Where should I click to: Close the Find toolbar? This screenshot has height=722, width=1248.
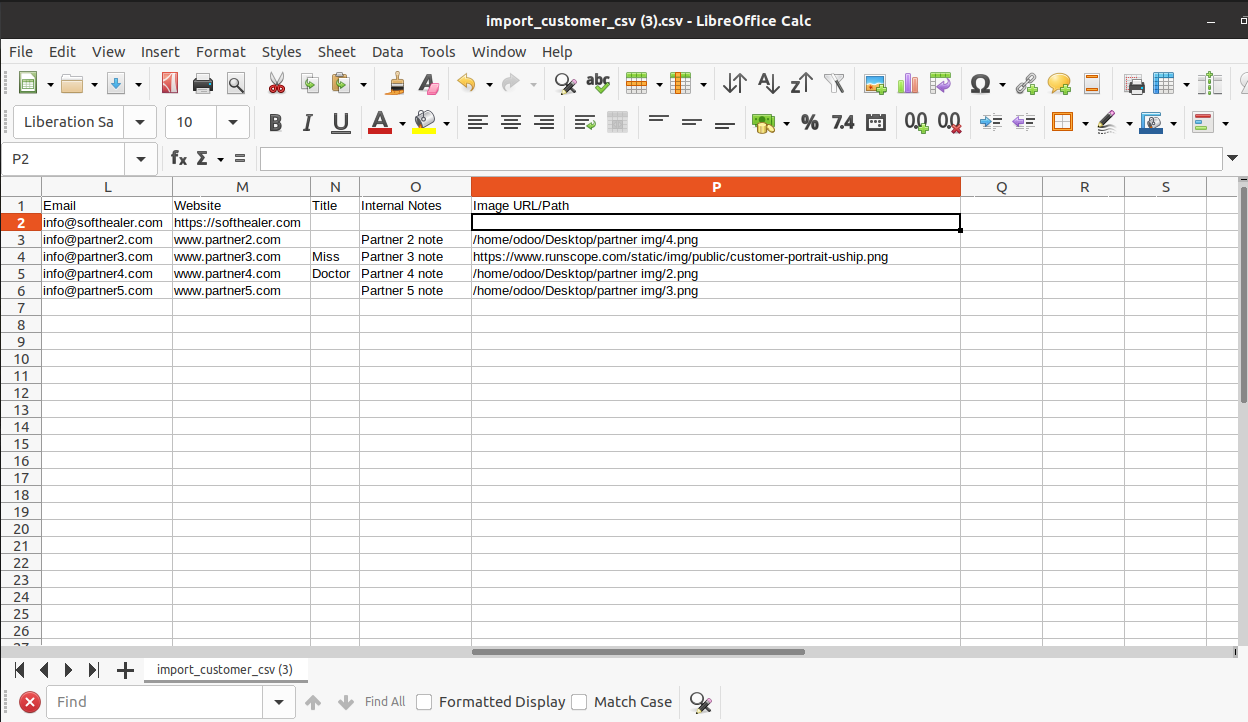coord(30,702)
